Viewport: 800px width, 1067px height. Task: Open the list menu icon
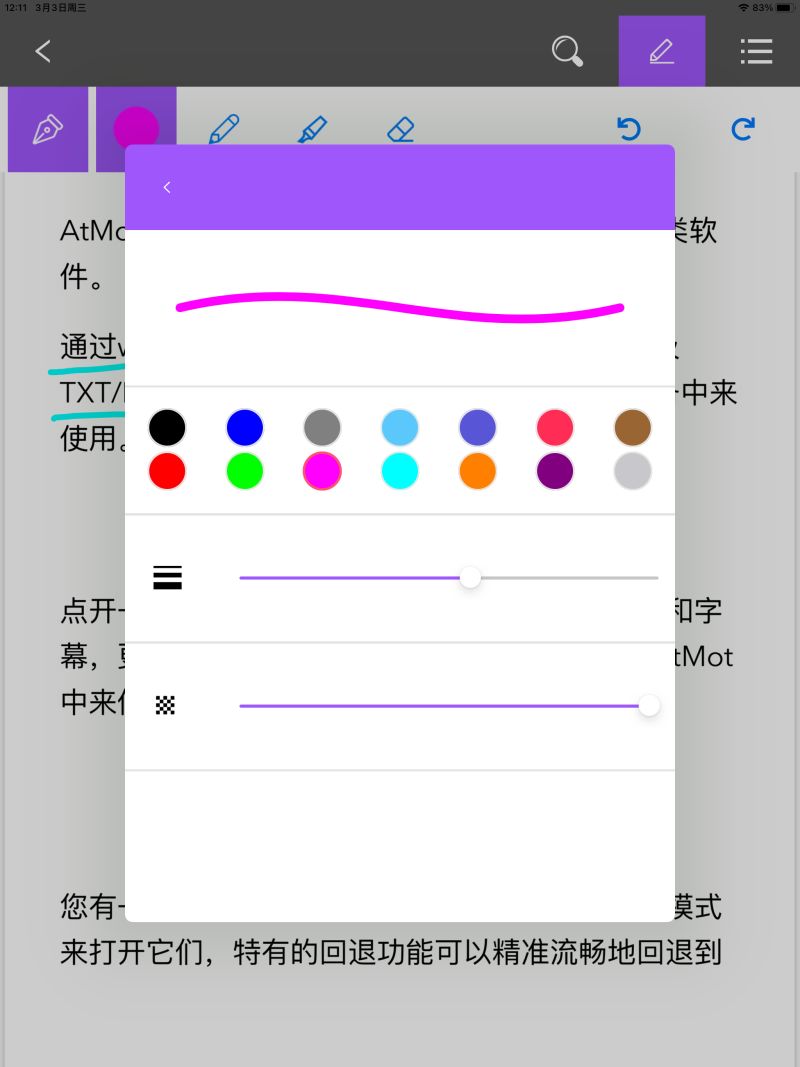(x=756, y=51)
